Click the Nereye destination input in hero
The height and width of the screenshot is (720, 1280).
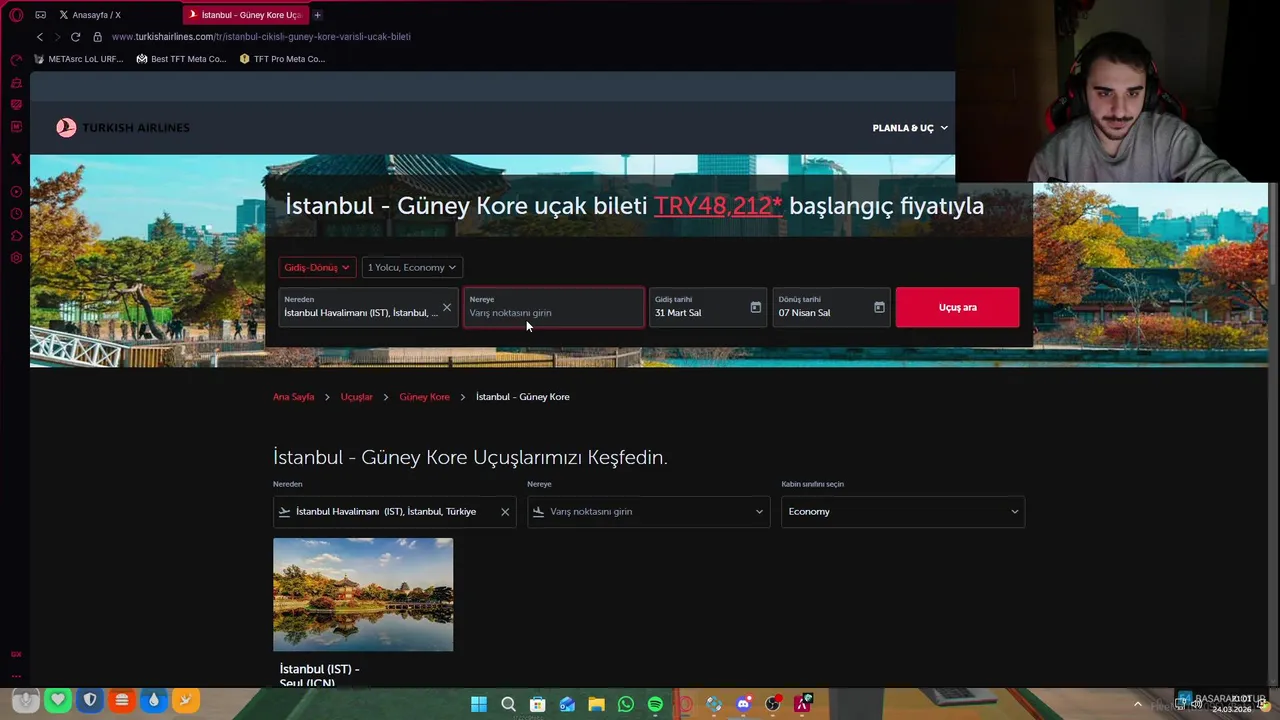click(554, 307)
